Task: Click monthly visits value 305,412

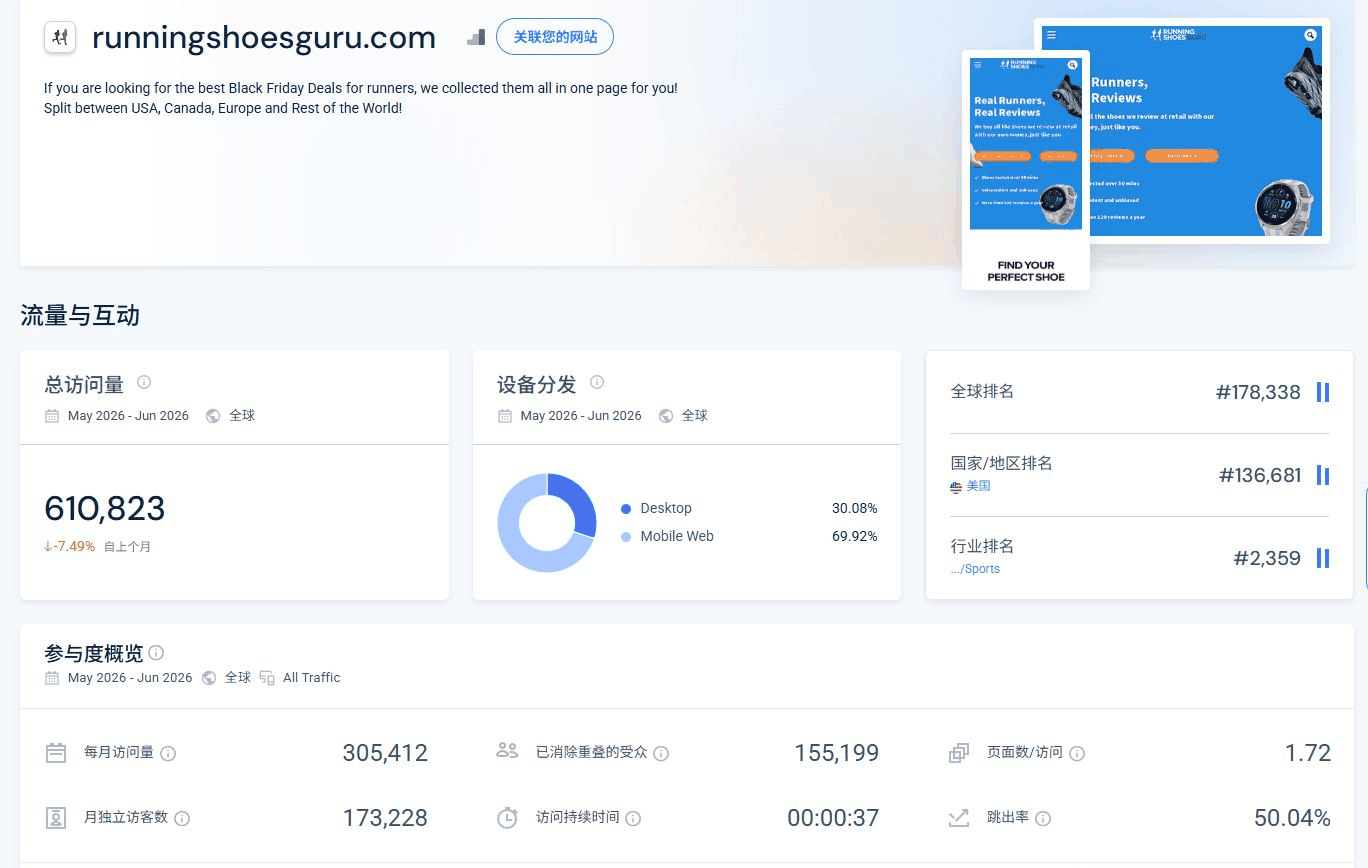Action: tap(385, 753)
